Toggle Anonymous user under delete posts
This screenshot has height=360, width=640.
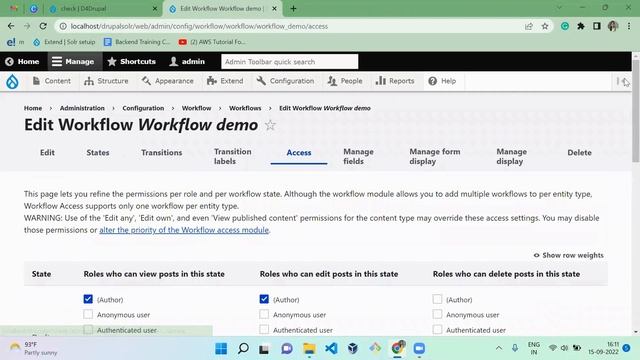click(437, 314)
